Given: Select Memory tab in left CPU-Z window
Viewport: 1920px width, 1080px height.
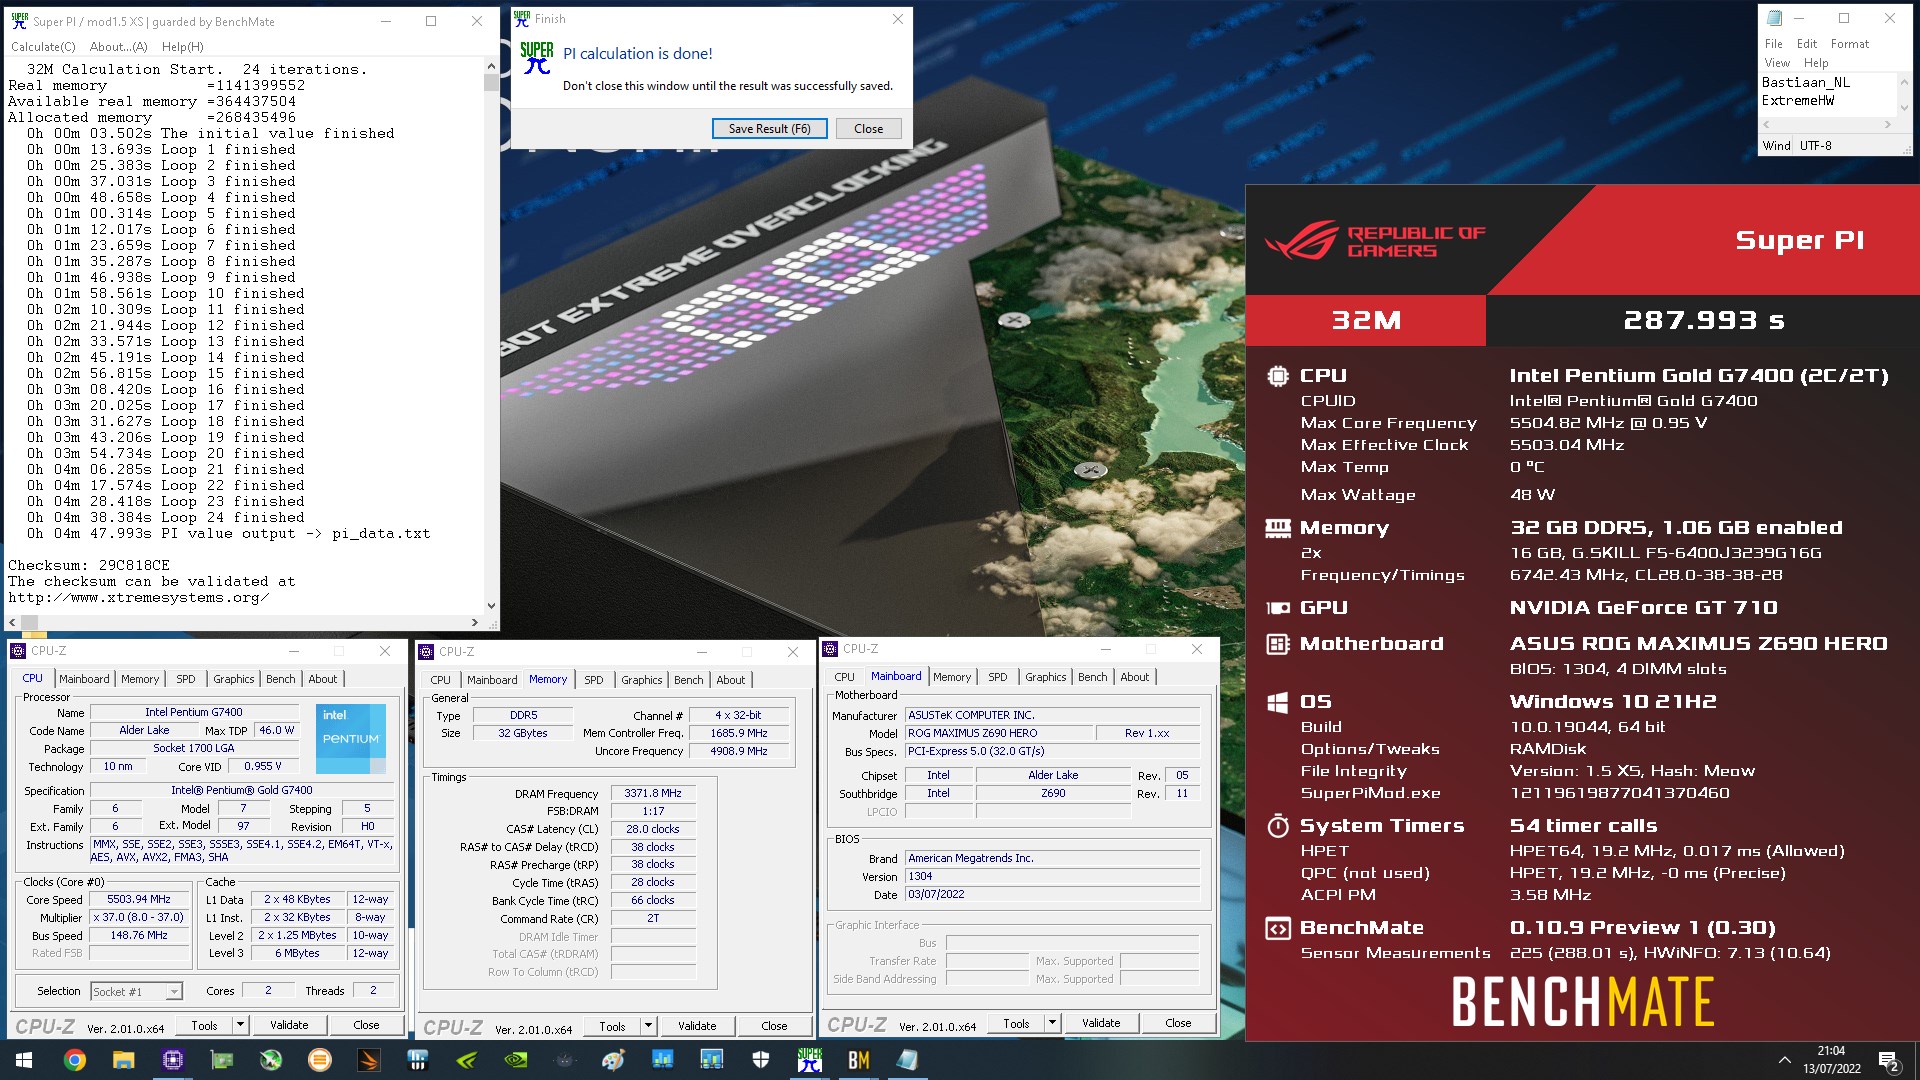Looking at the screenshot, I should [x=140, y=679].
